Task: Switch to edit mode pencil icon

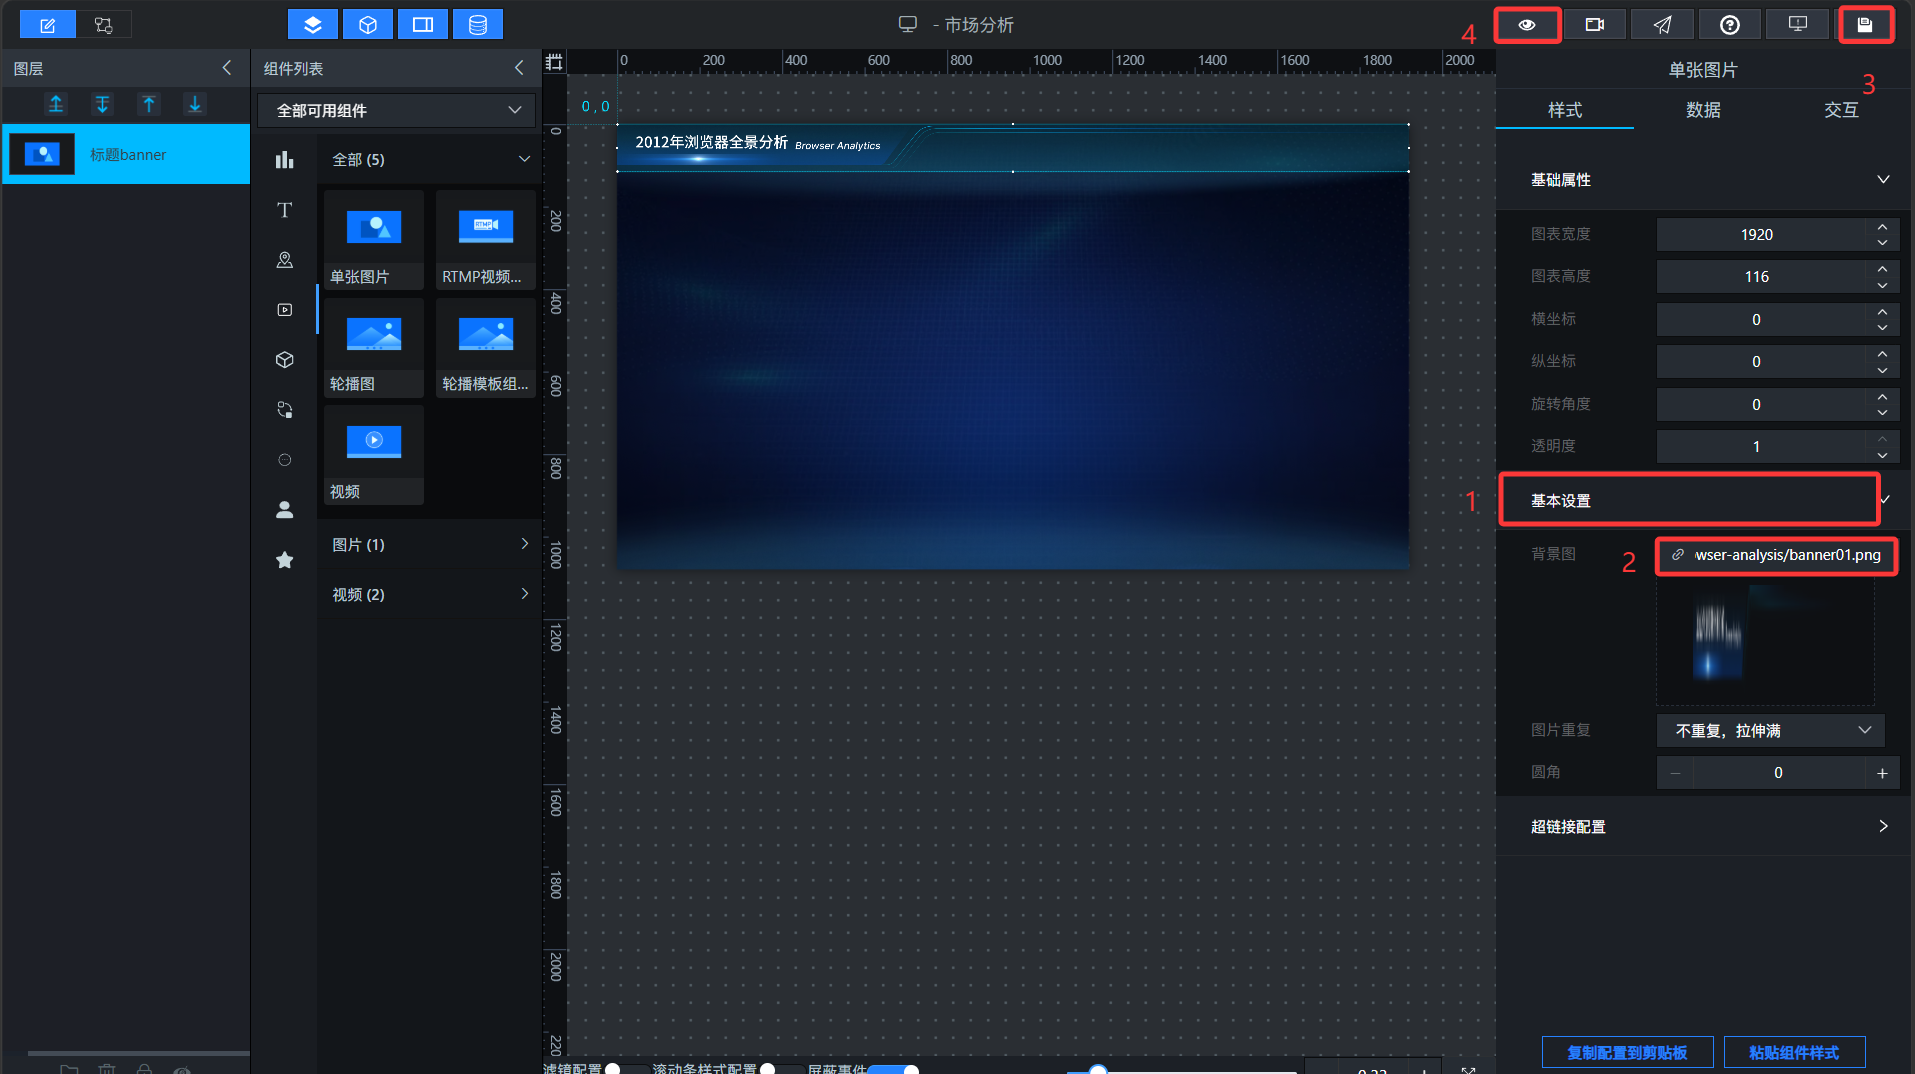Action: (x=47, y=25)
